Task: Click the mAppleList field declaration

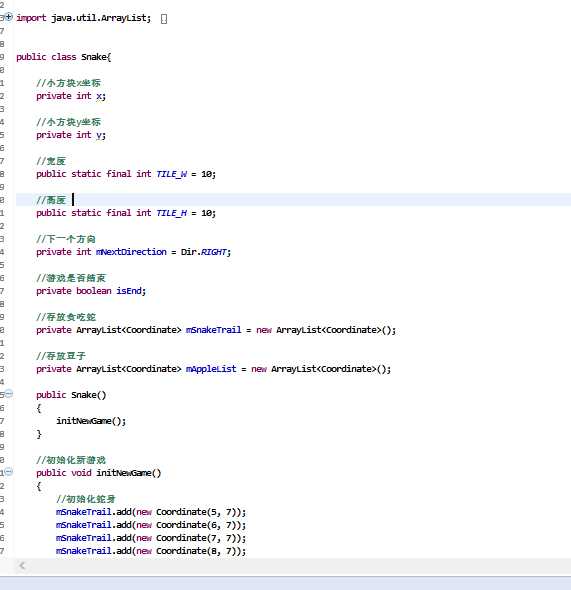Action: tap(213, 369)
